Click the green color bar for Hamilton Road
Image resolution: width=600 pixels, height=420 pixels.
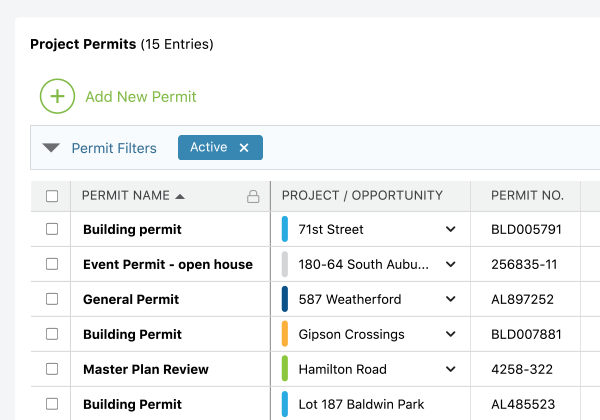click(285, 369)
